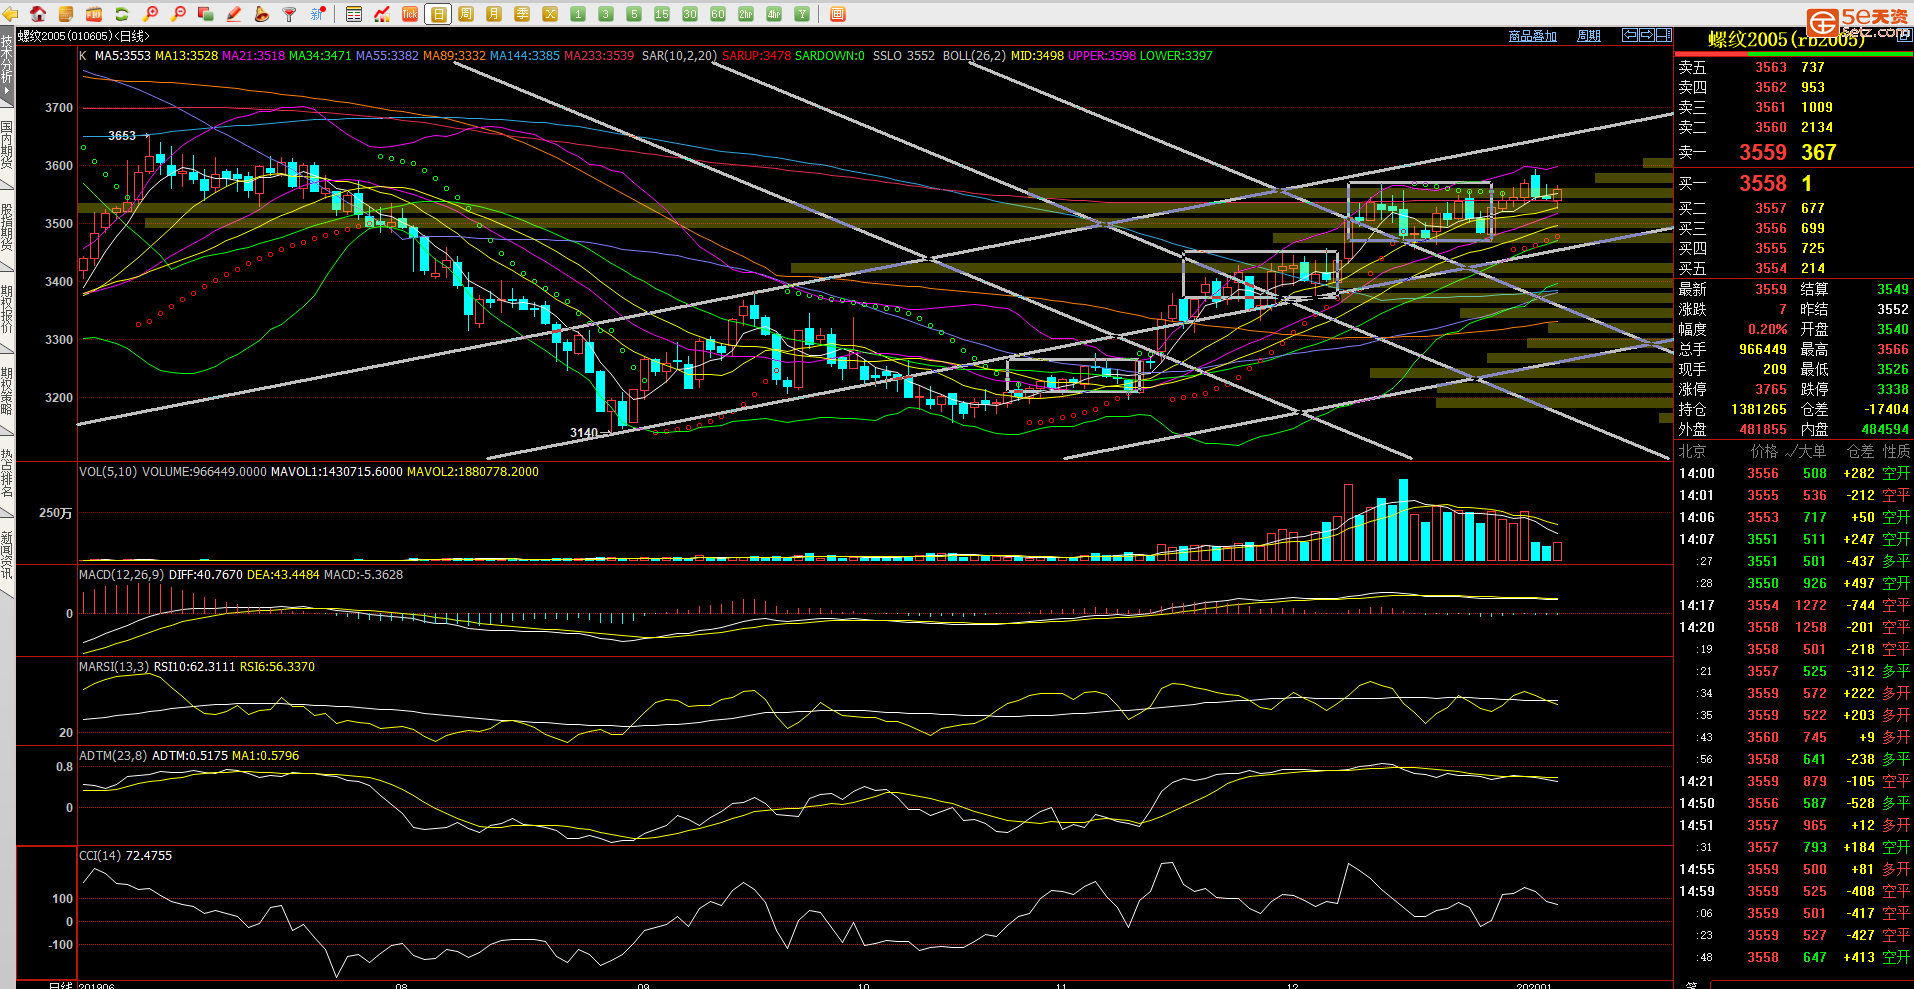Select the 2hr period button
This screenshot has height=989, width=1914.
(746, 14)
